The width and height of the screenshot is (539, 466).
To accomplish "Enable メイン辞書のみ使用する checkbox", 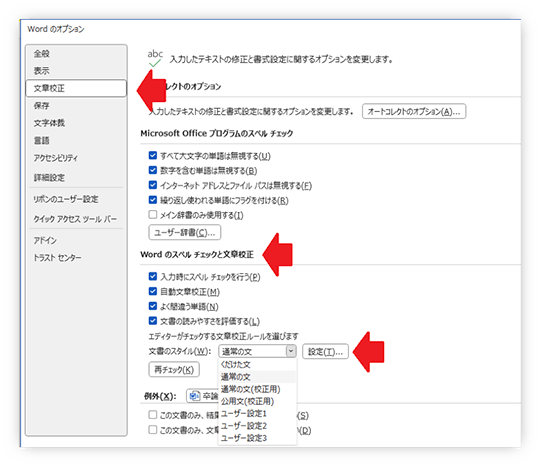I will (153, 215).
